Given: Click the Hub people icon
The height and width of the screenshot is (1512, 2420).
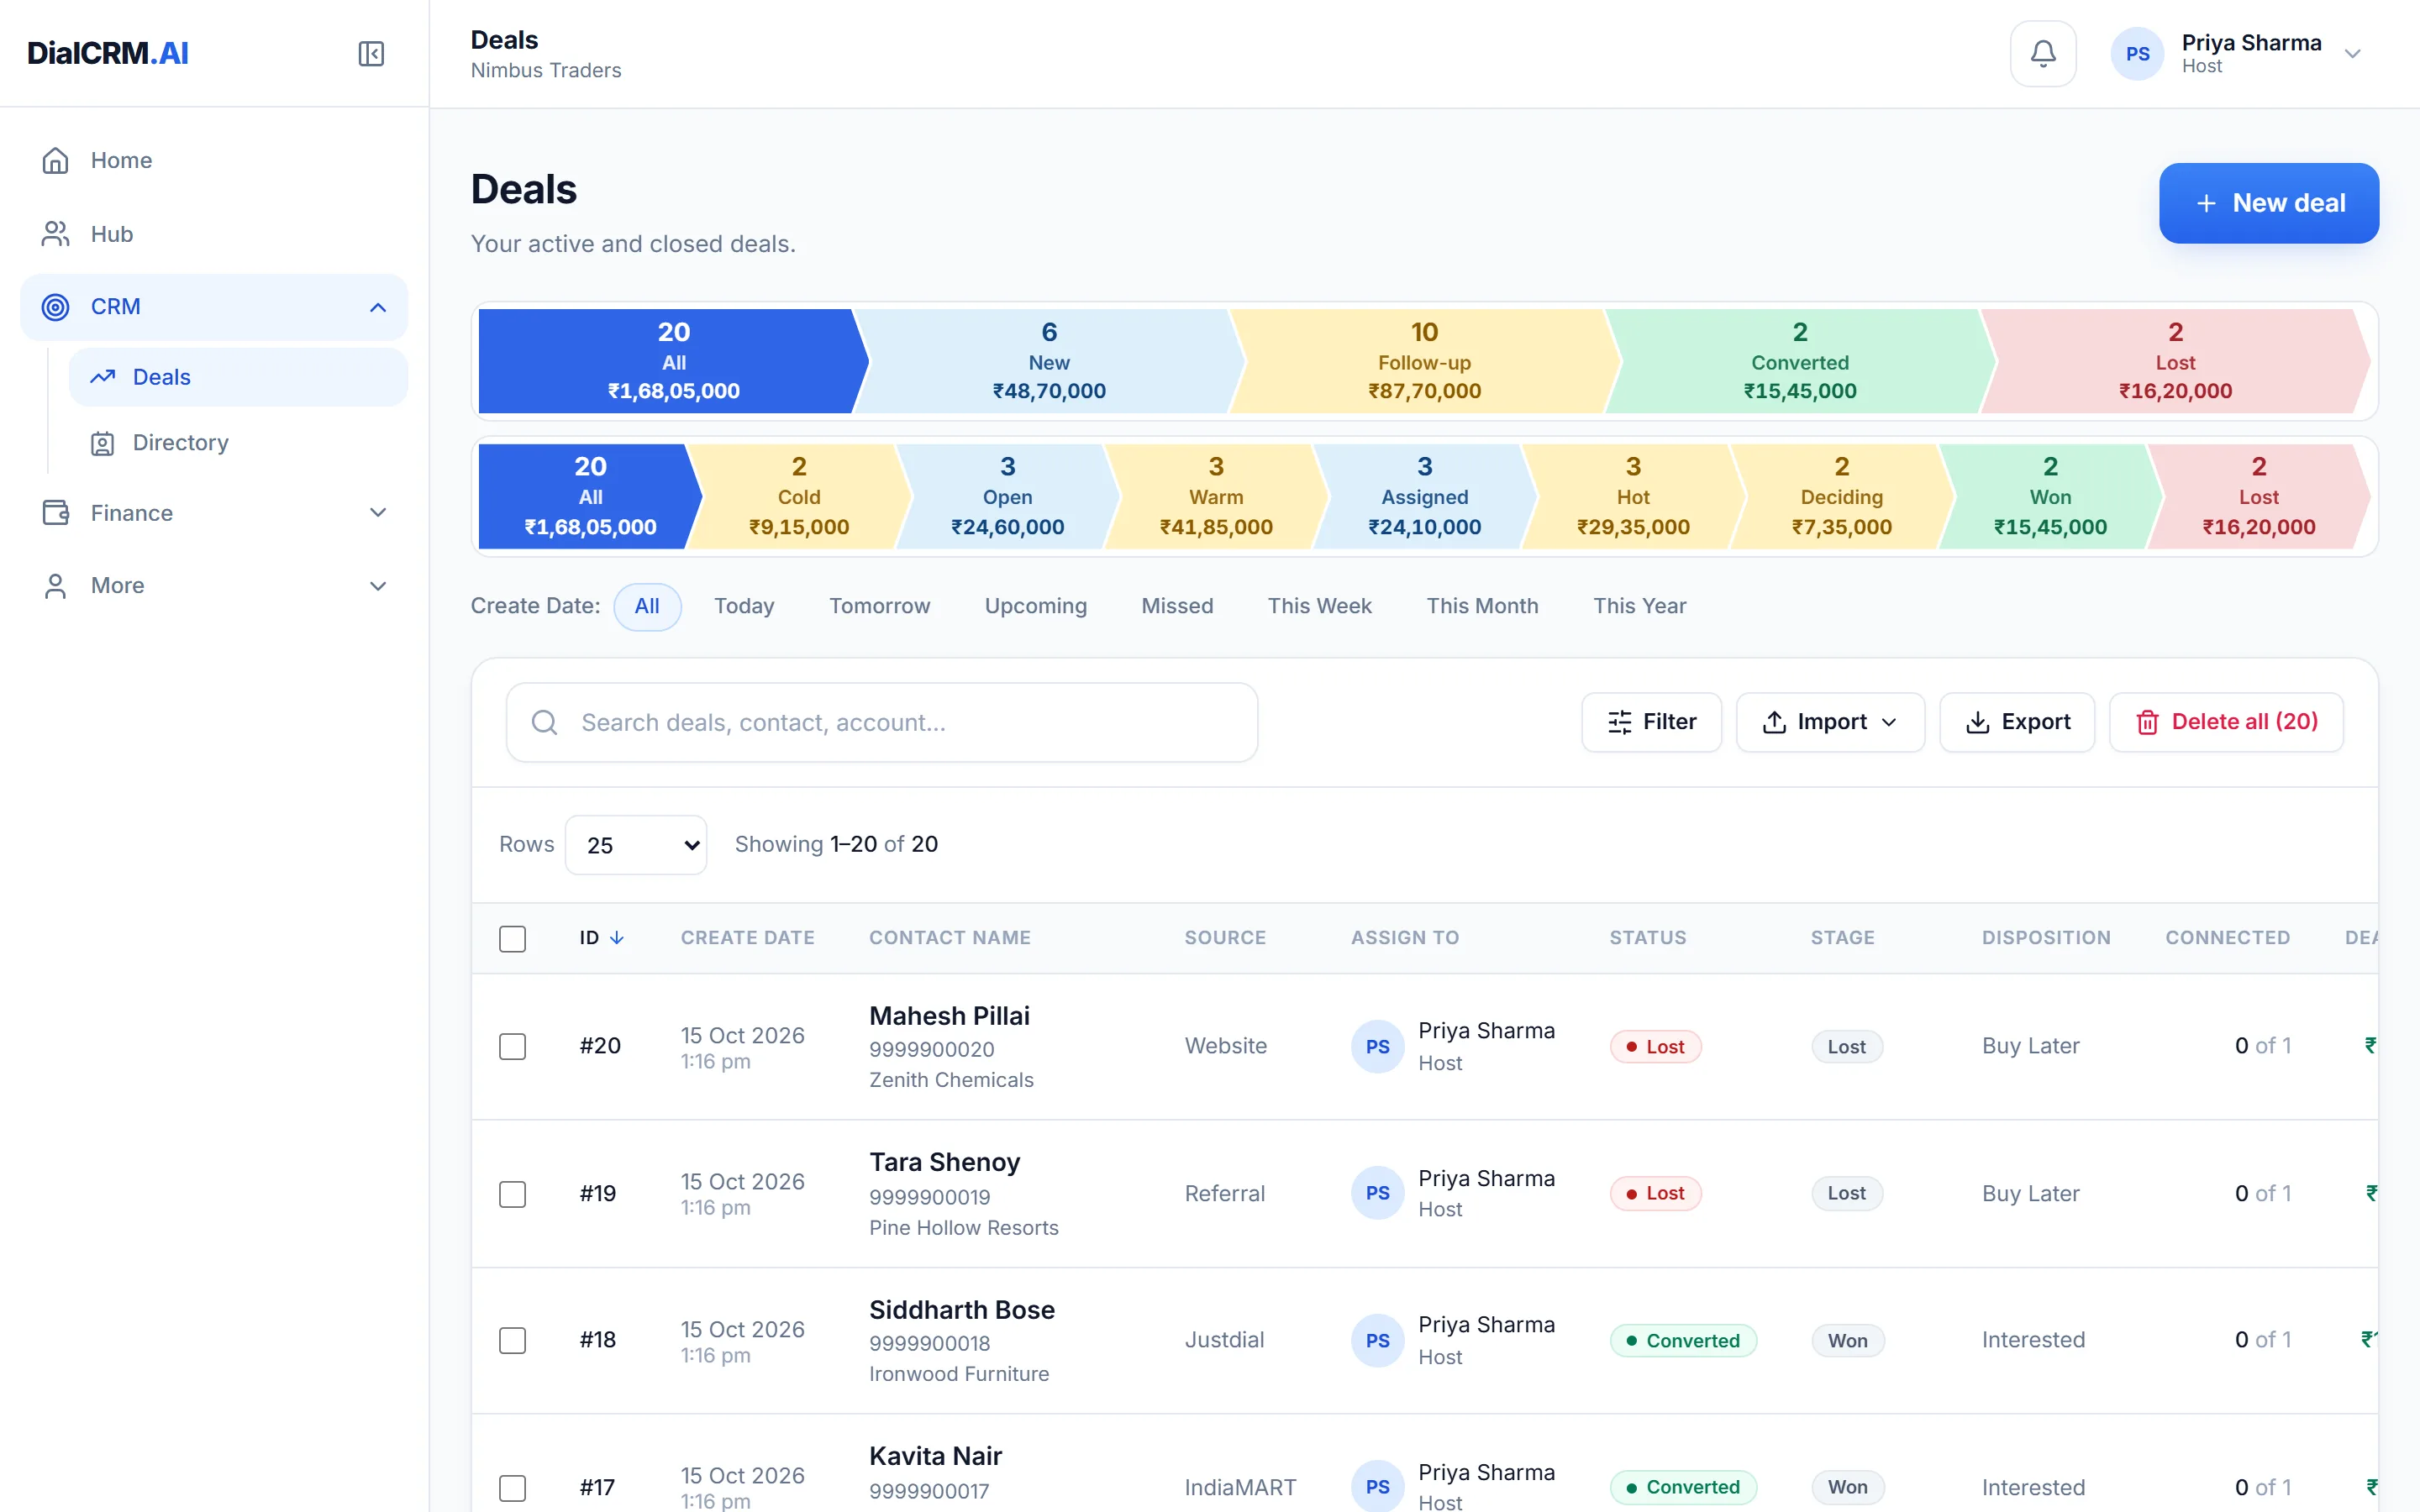Looking at the screenshot, I should (56, 233).
